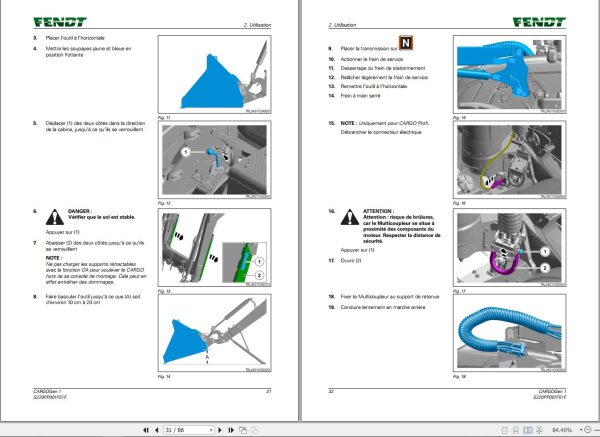
Task: Click left page header '2. Utilisation'
Action: click(257, 25)
